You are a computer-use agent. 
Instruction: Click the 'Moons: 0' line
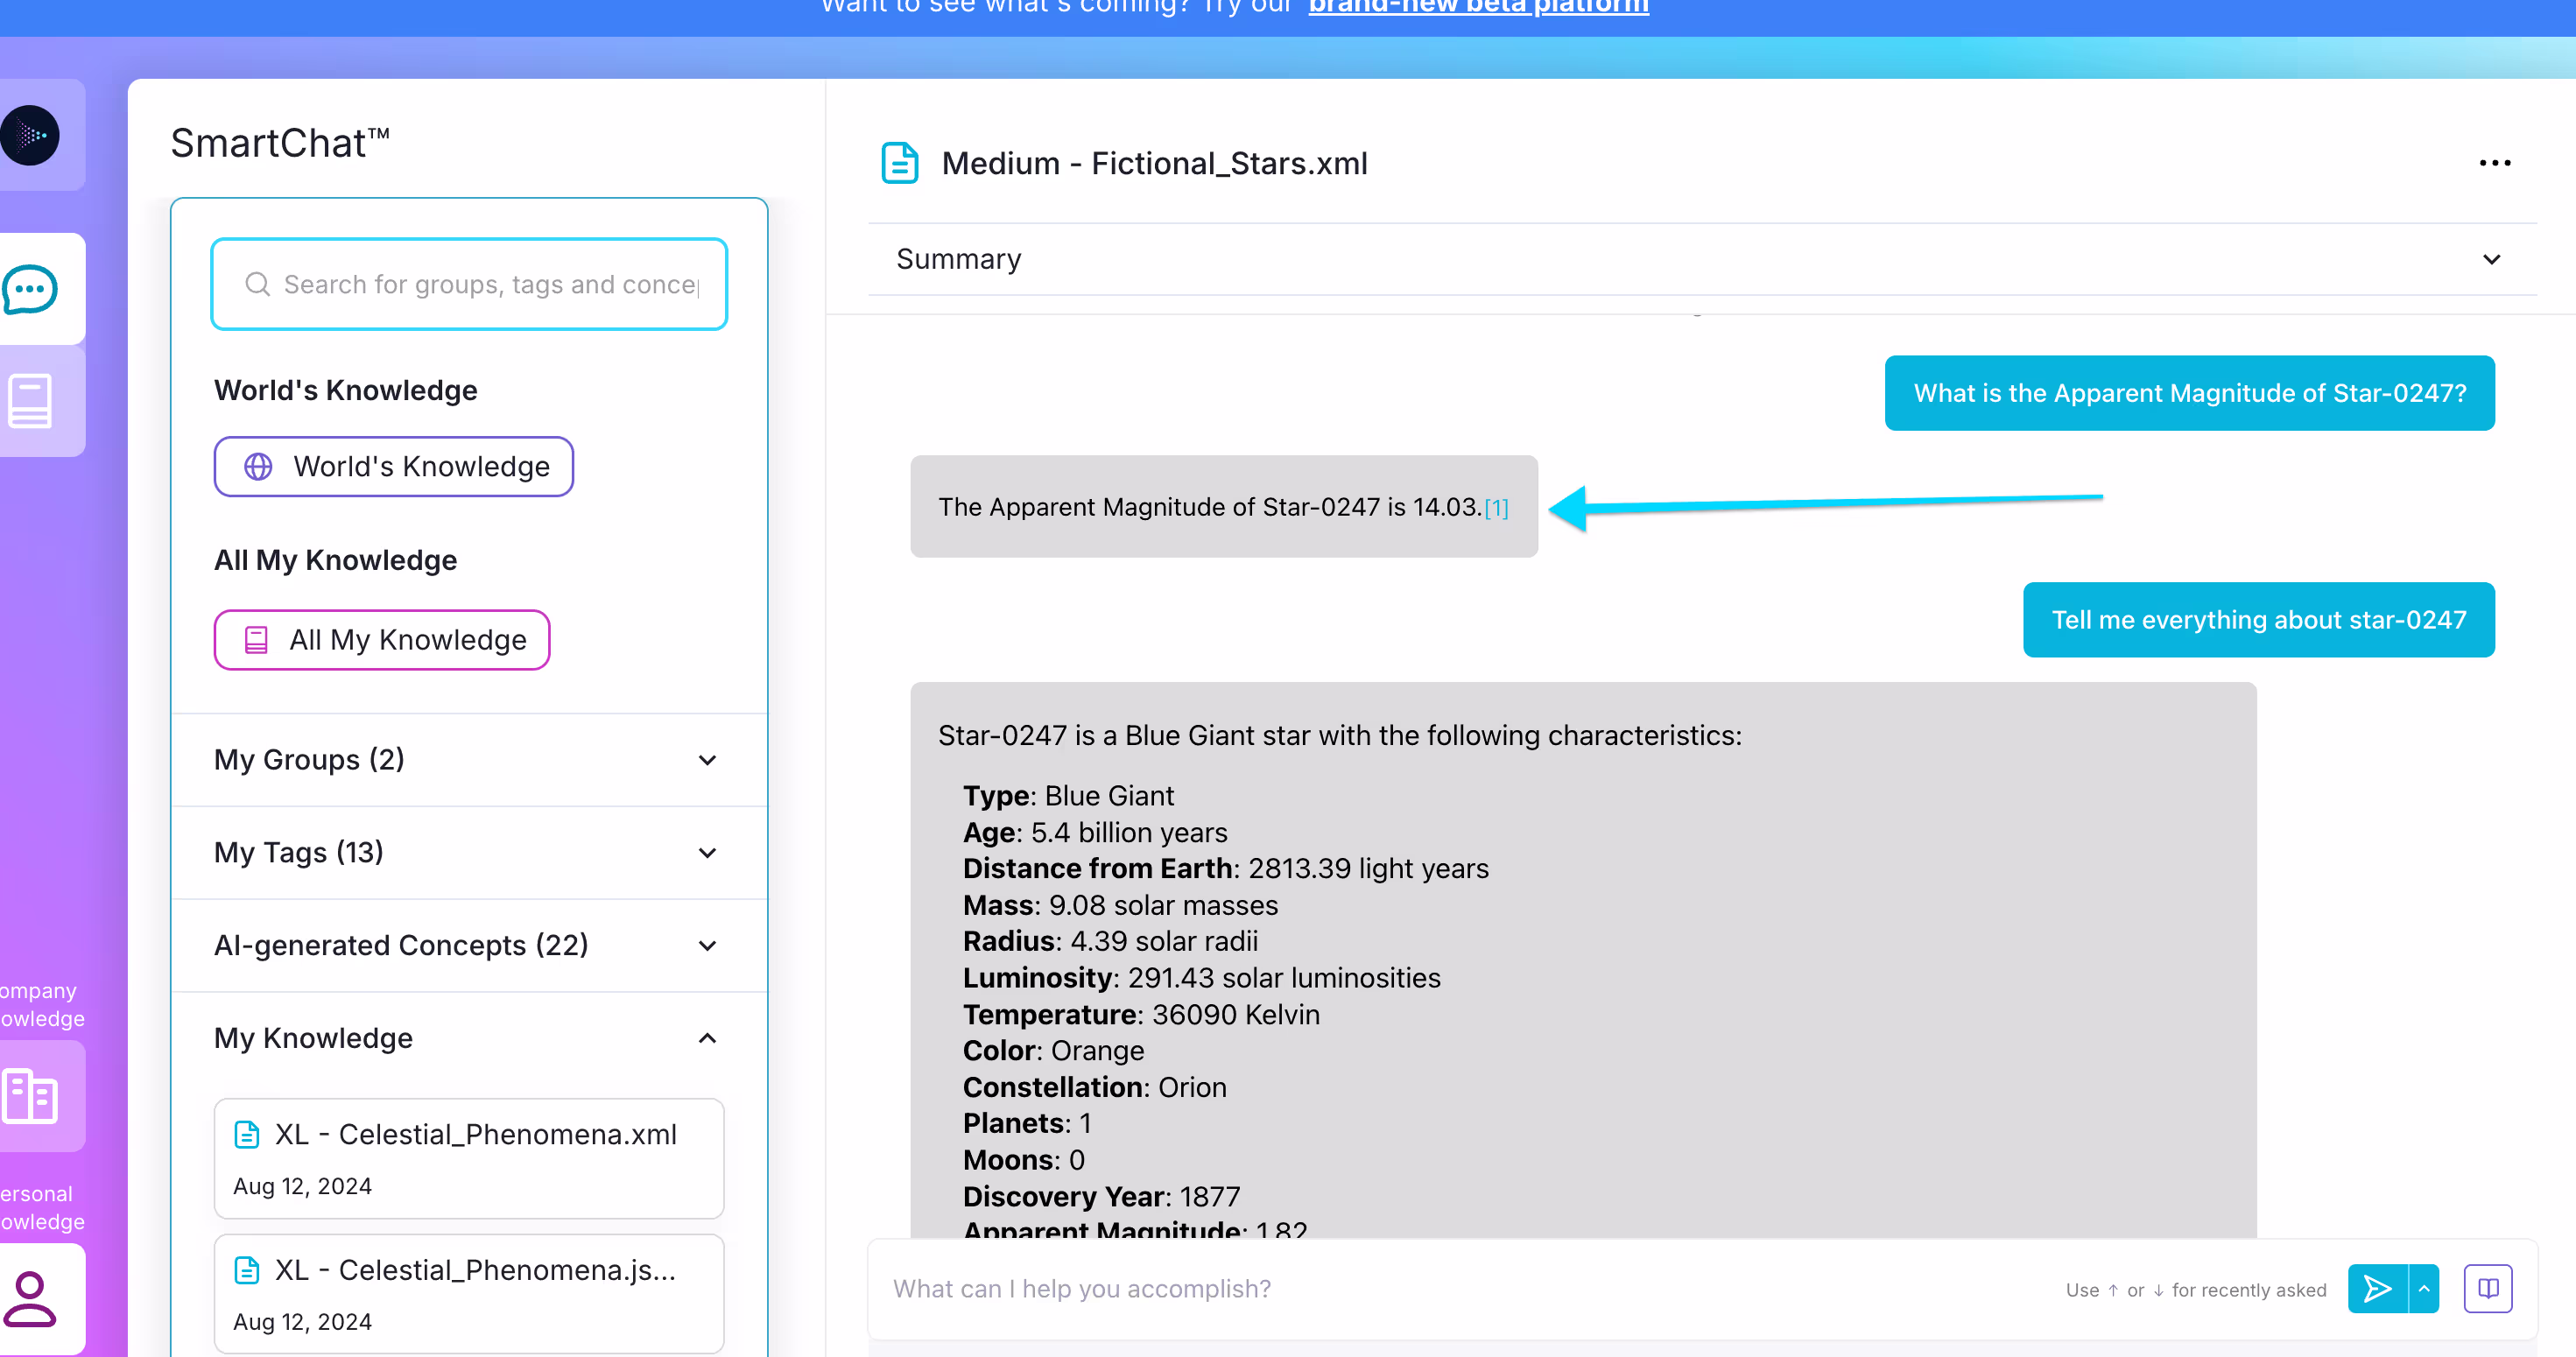click(x=1023, y=1160)
